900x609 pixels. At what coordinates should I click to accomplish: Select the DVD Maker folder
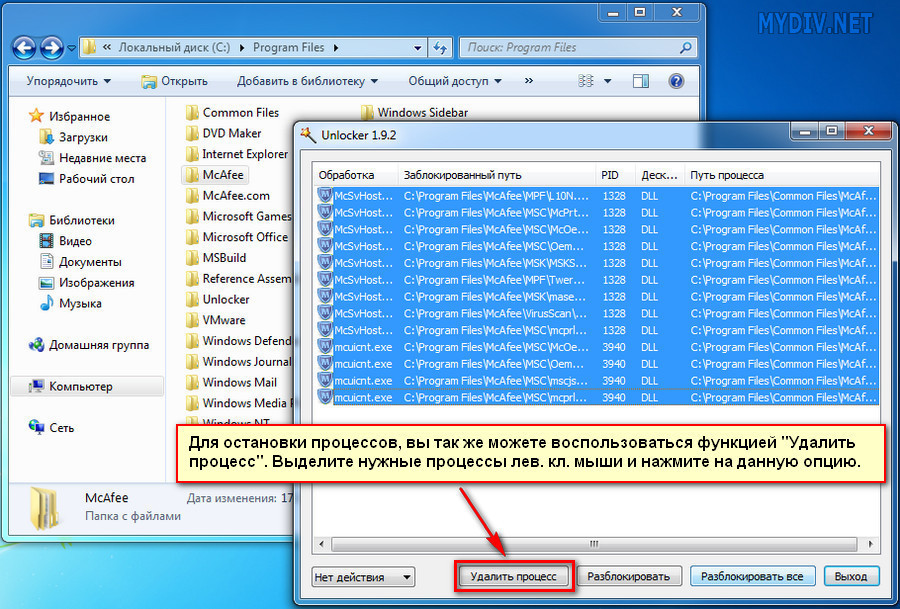[x=223, y=133]
